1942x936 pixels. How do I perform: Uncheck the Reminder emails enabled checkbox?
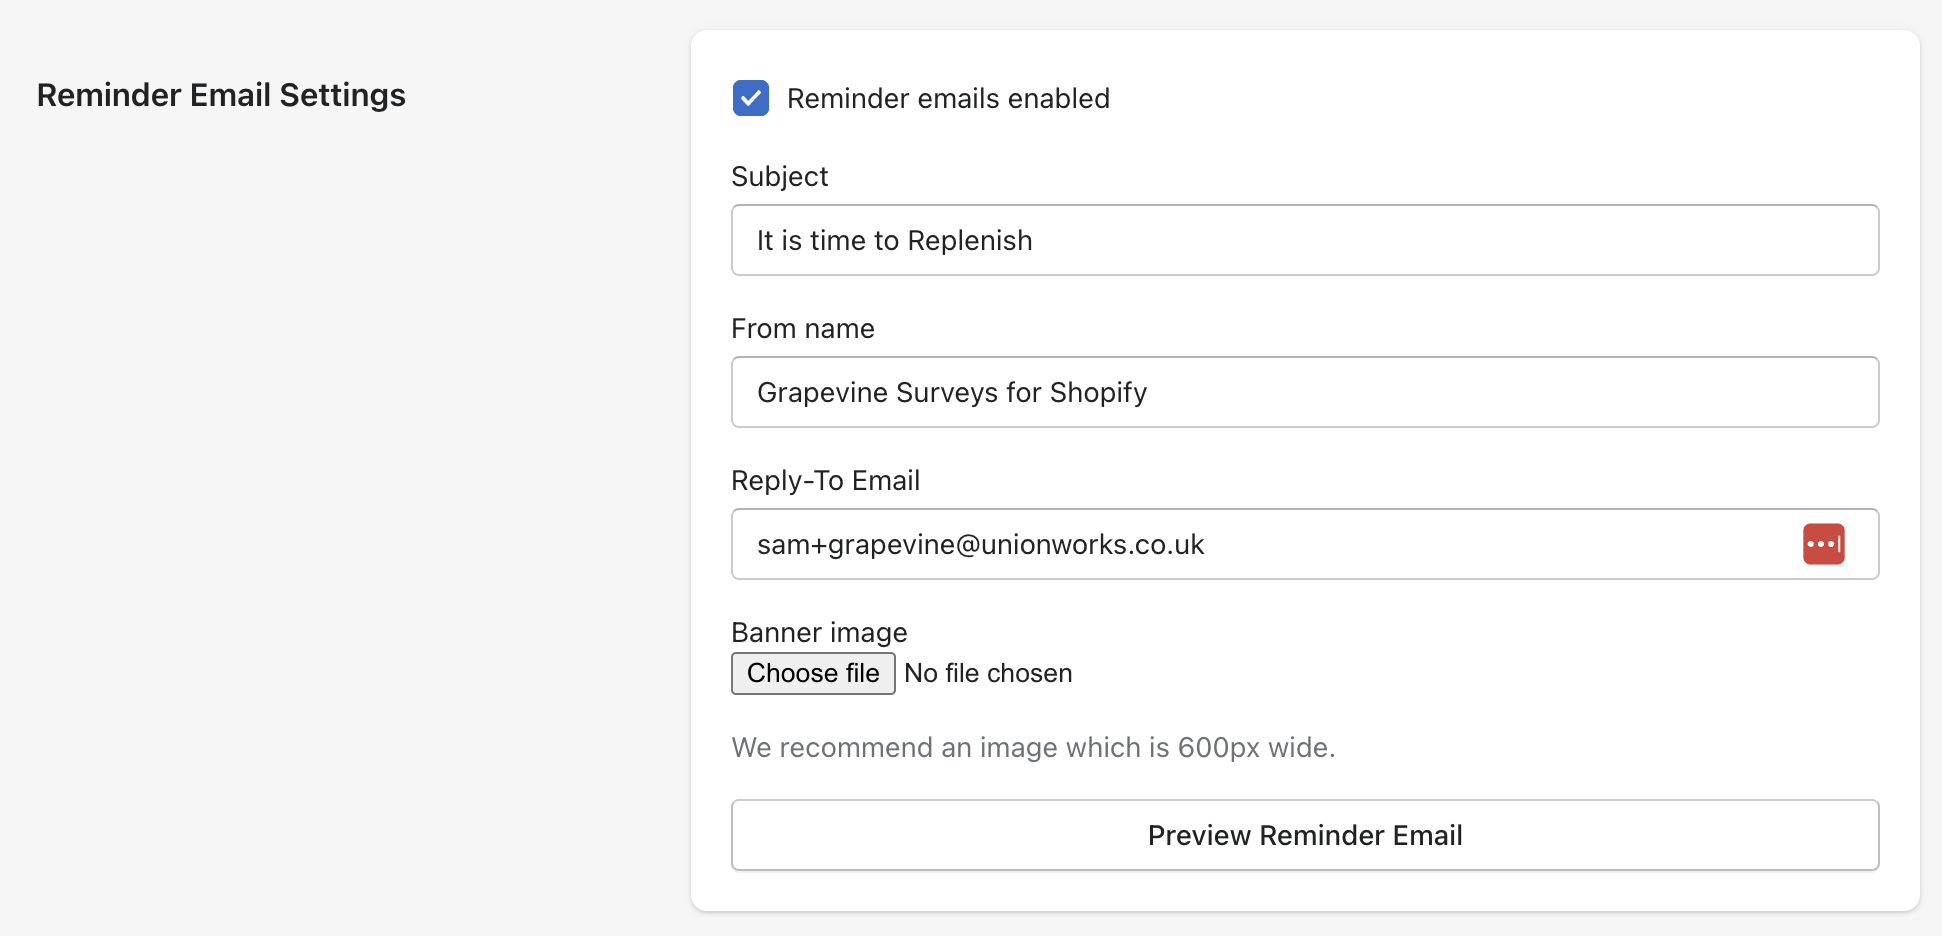pos(751,98)
